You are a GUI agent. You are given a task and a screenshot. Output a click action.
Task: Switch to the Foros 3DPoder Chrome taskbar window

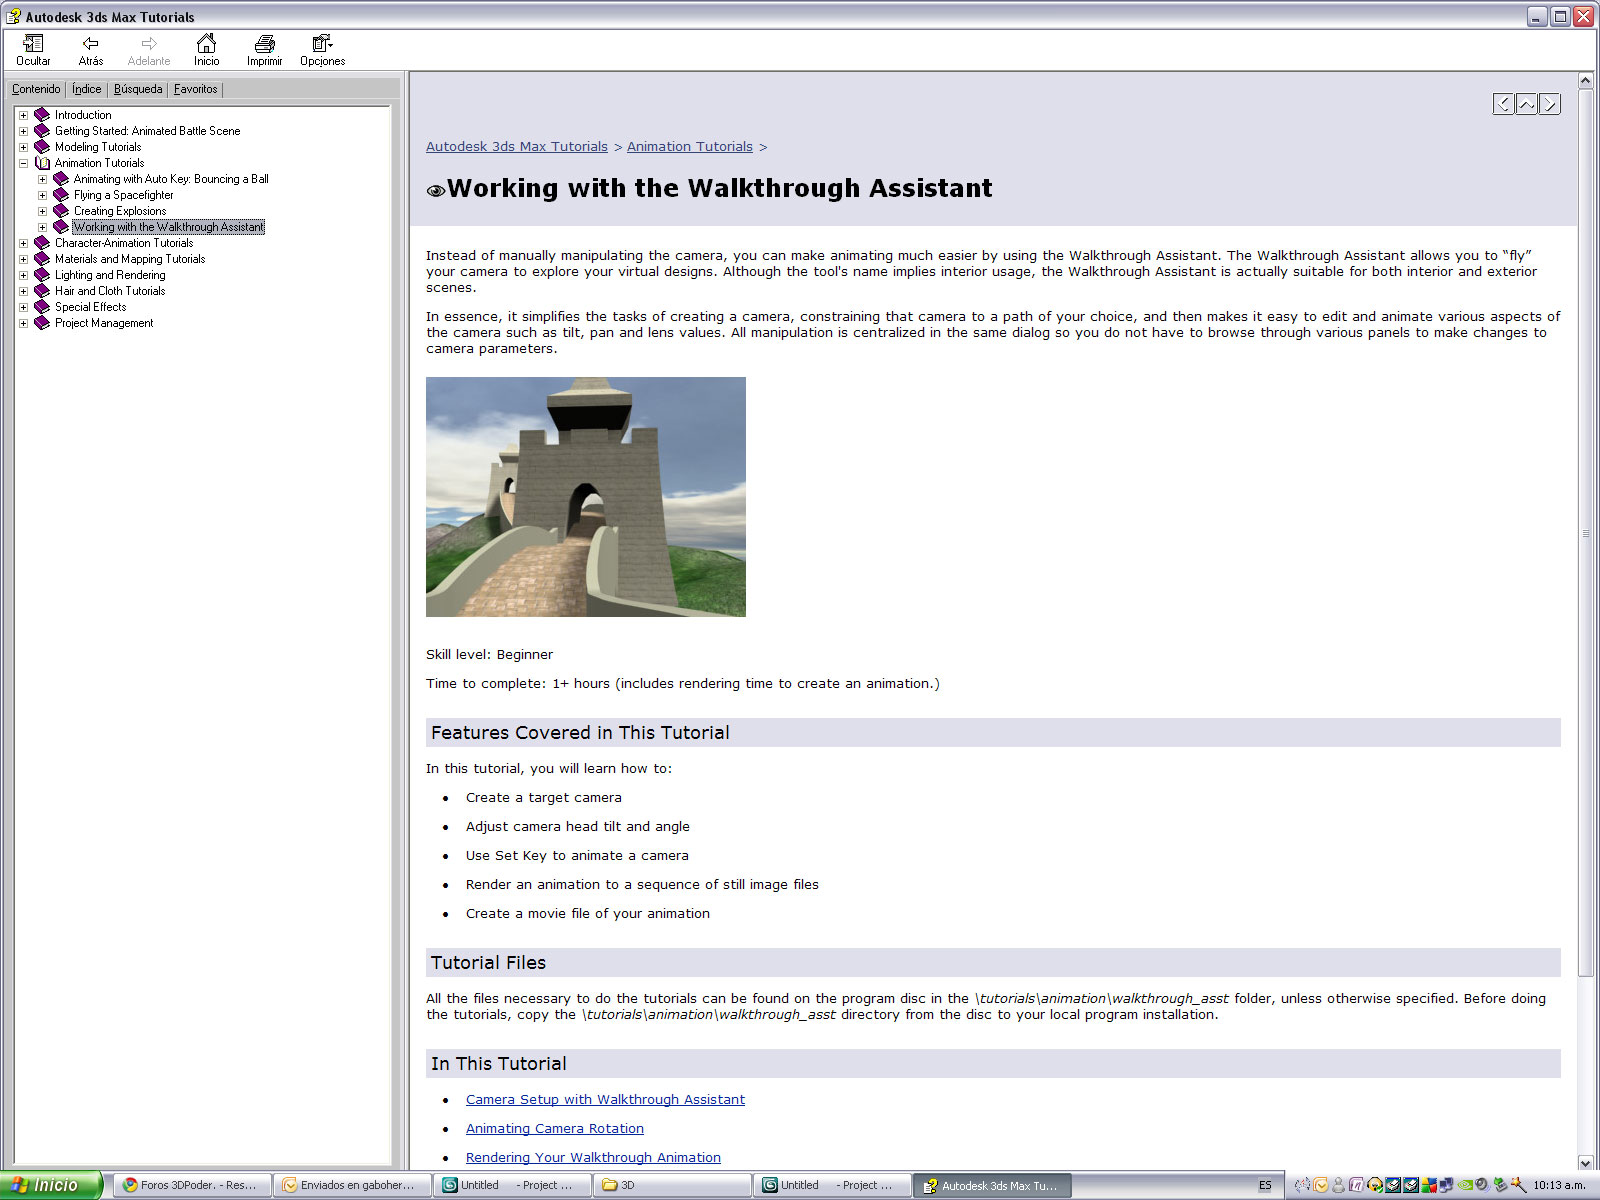[x=191, y=1185]
